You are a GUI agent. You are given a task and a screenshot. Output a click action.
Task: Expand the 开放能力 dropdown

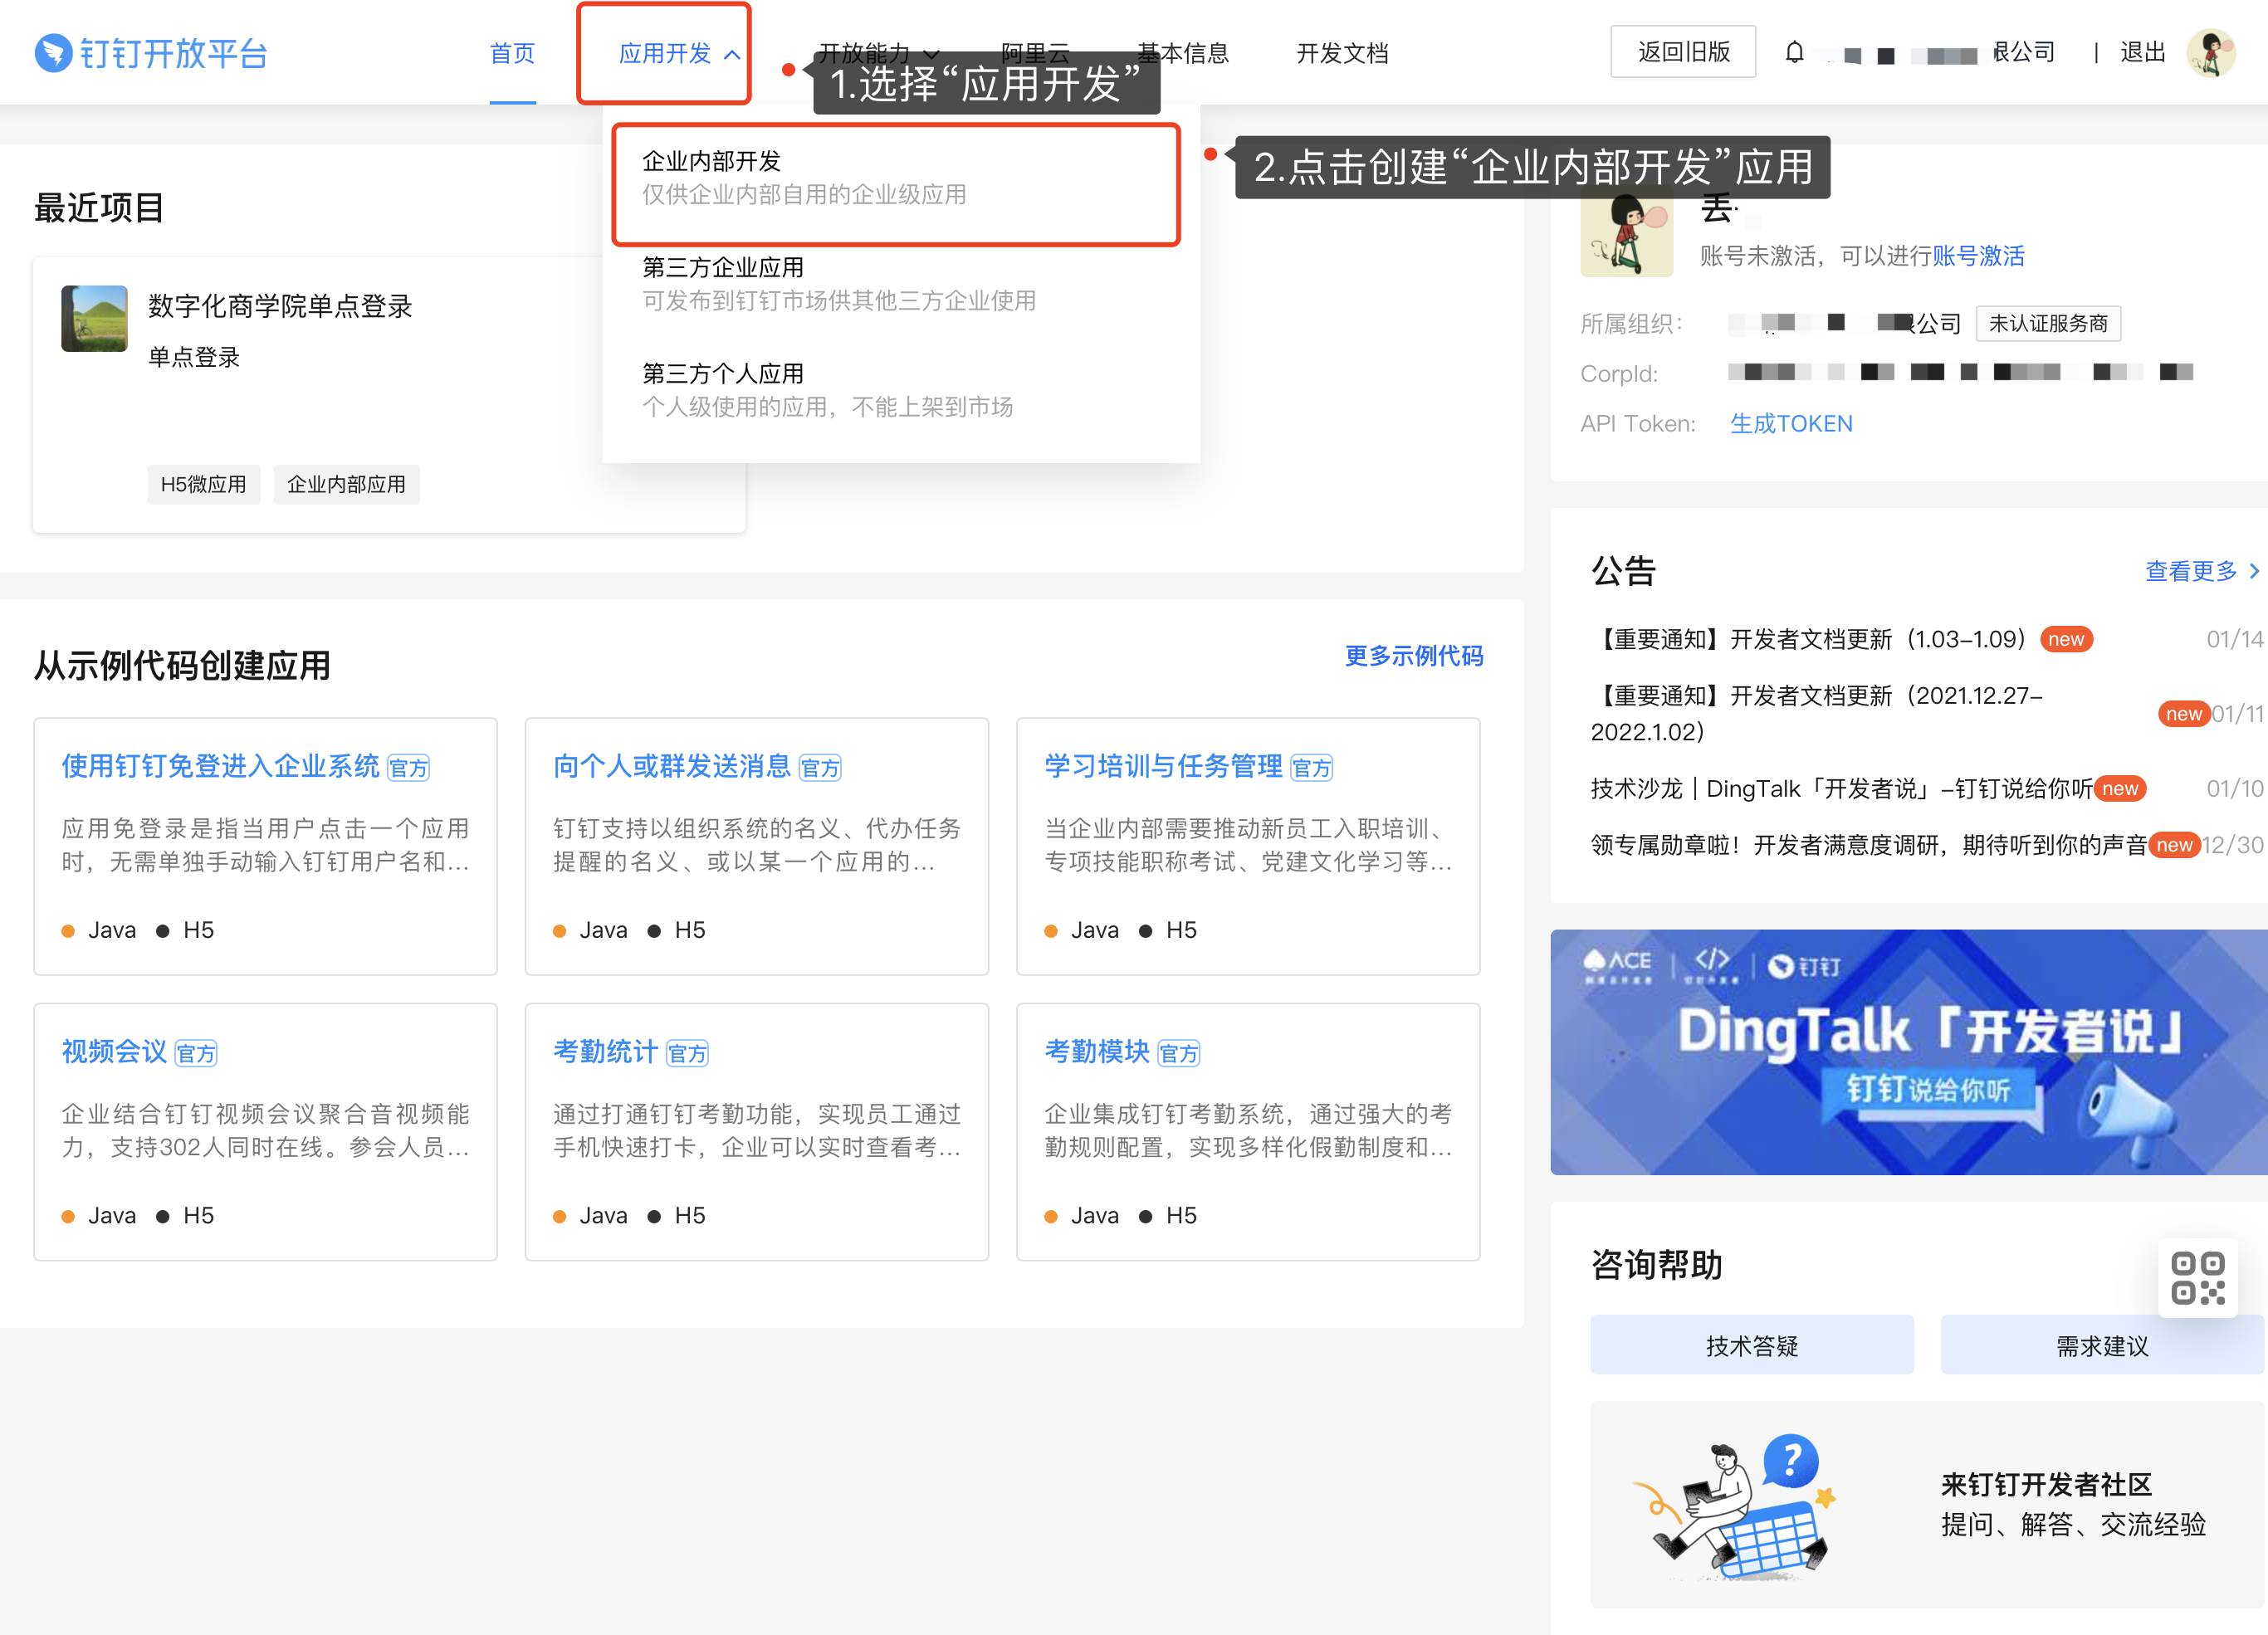[x=931, y=54]
